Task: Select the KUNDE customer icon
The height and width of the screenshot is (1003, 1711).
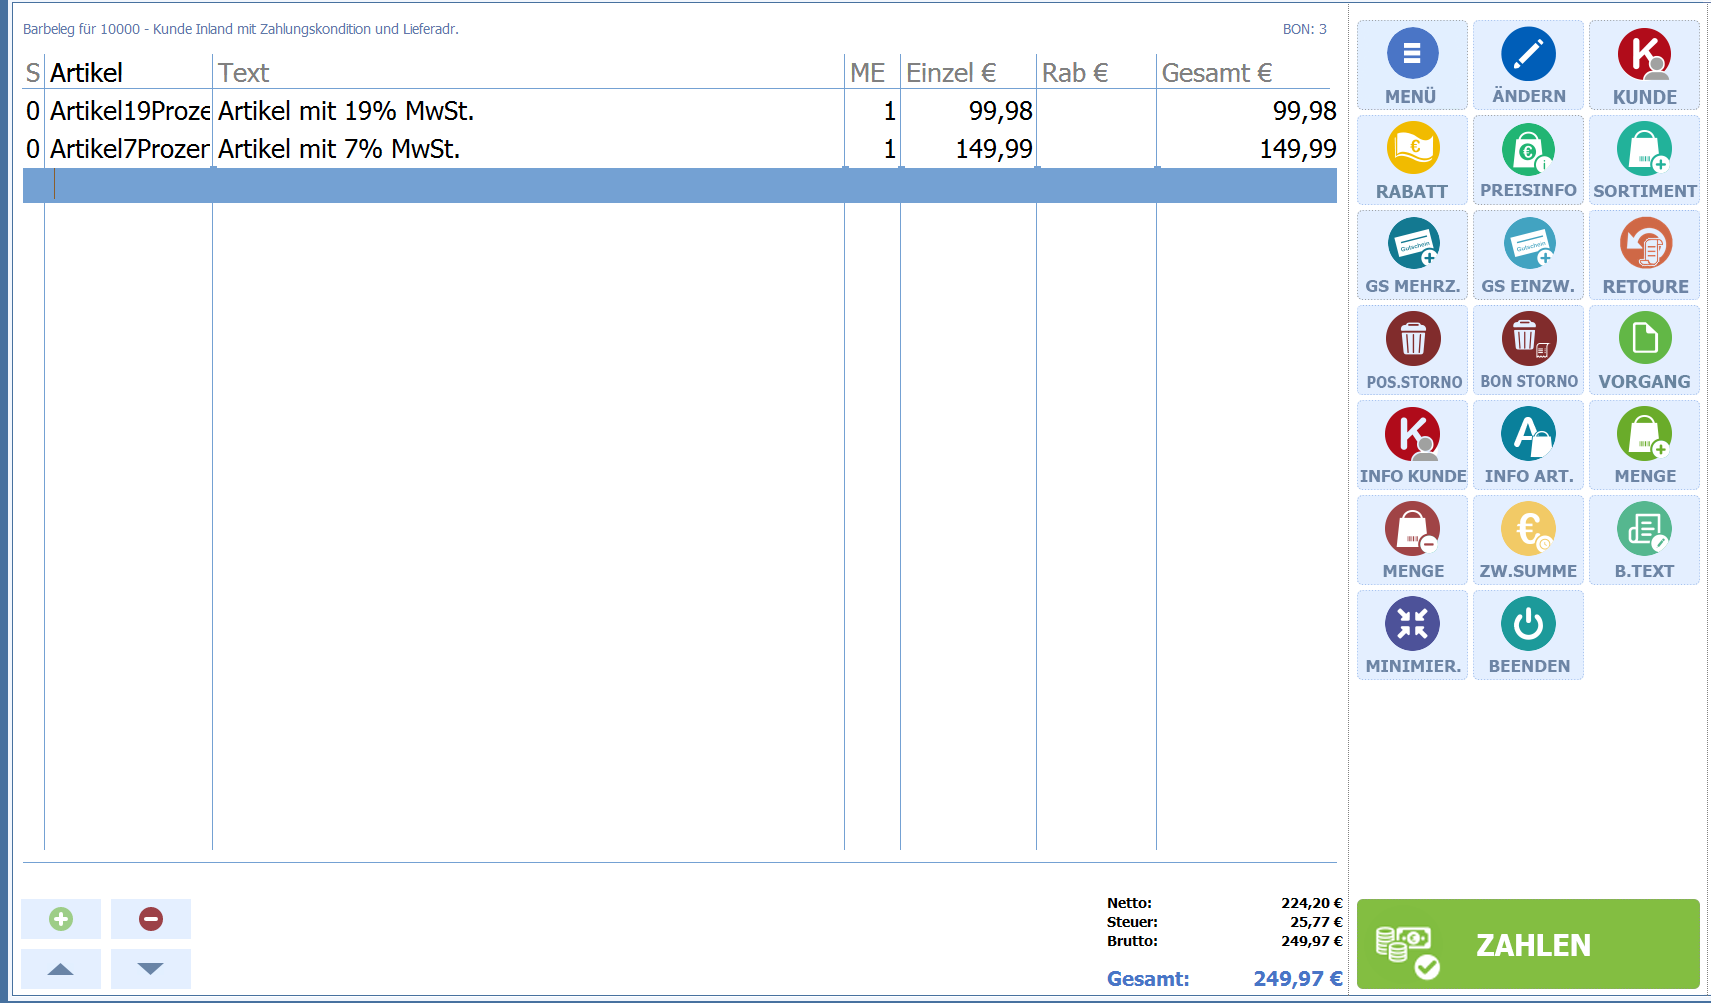Action: [1644, 55]
